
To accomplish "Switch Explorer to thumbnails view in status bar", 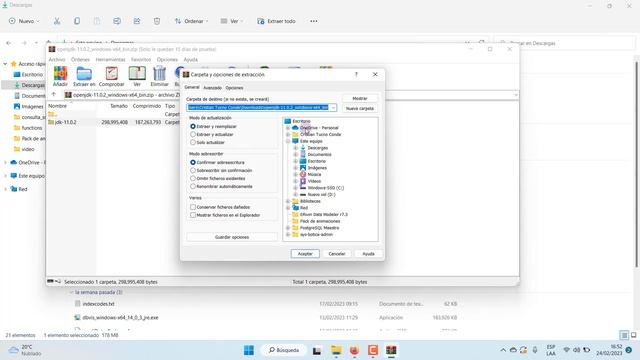I will pyautogui.click(x=633, y=335).
